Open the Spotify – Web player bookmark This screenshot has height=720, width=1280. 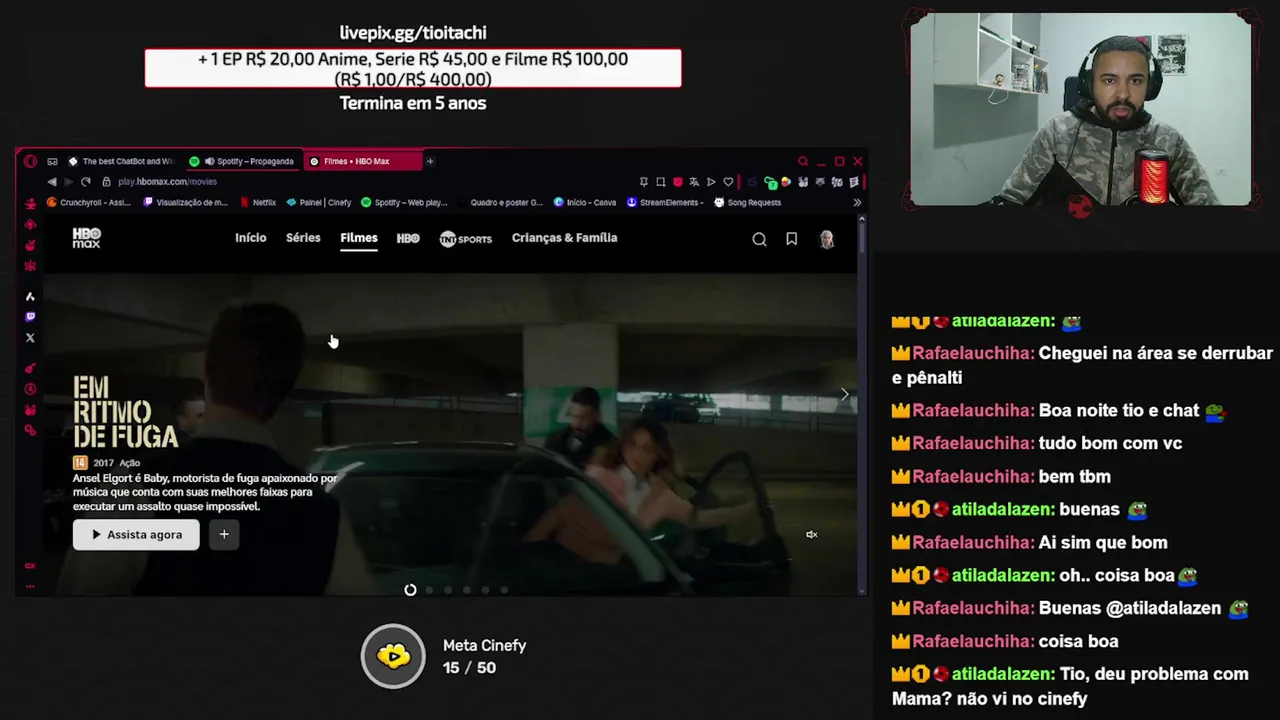(x=404, y=202)
